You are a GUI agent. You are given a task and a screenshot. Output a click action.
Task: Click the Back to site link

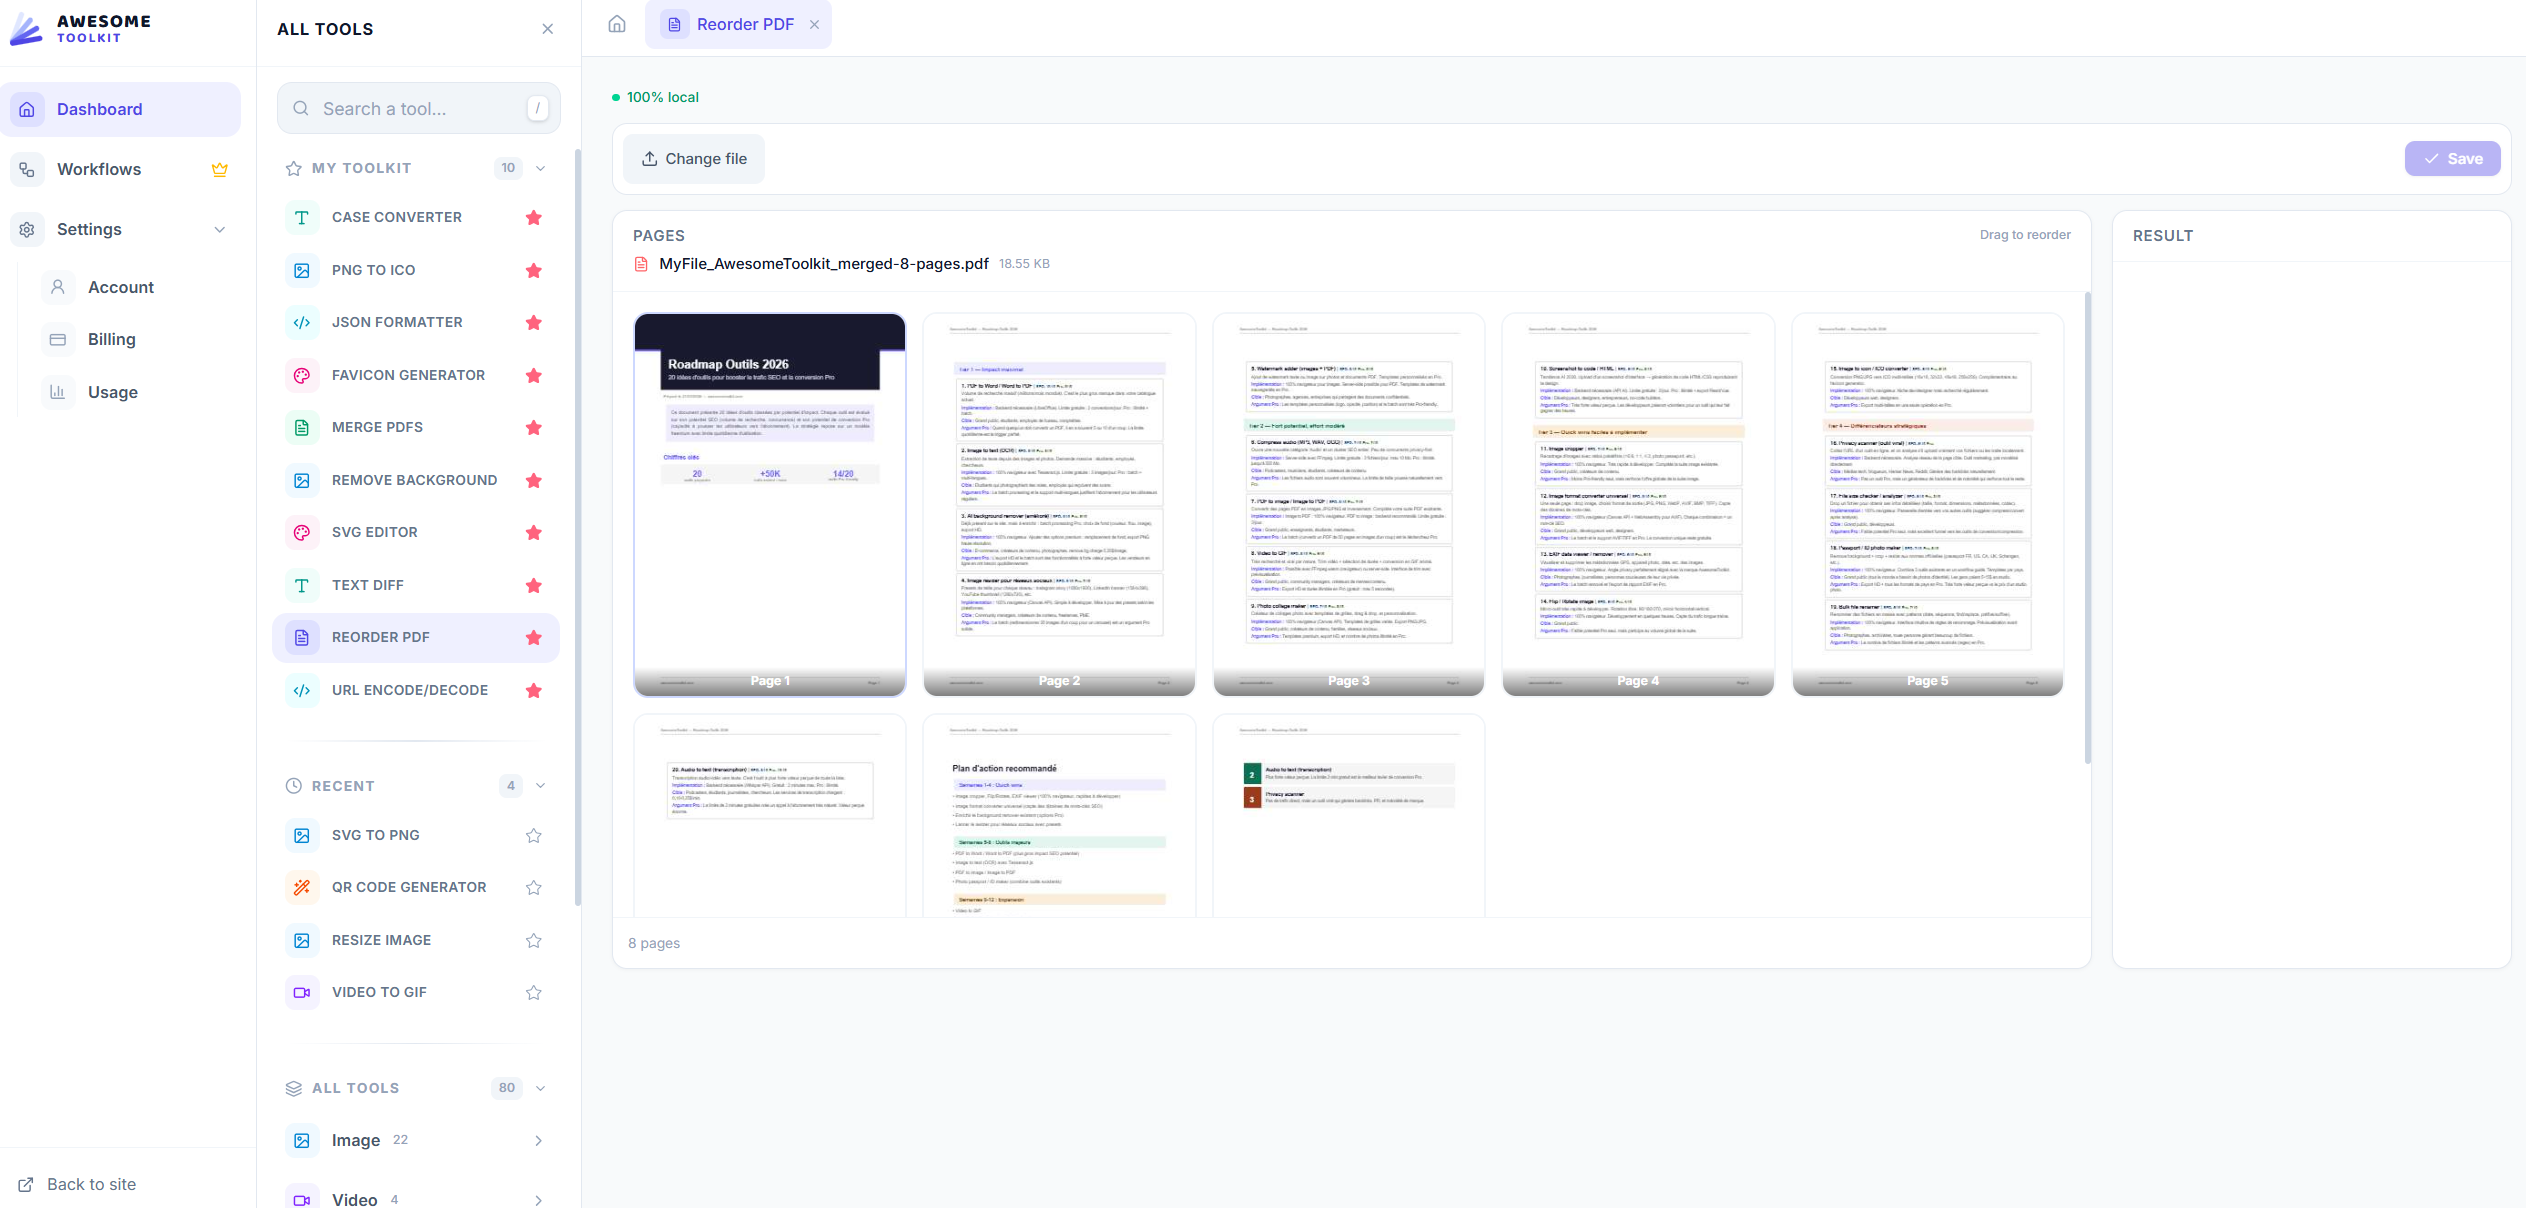pyautogui.click(x=90, y=1184)
